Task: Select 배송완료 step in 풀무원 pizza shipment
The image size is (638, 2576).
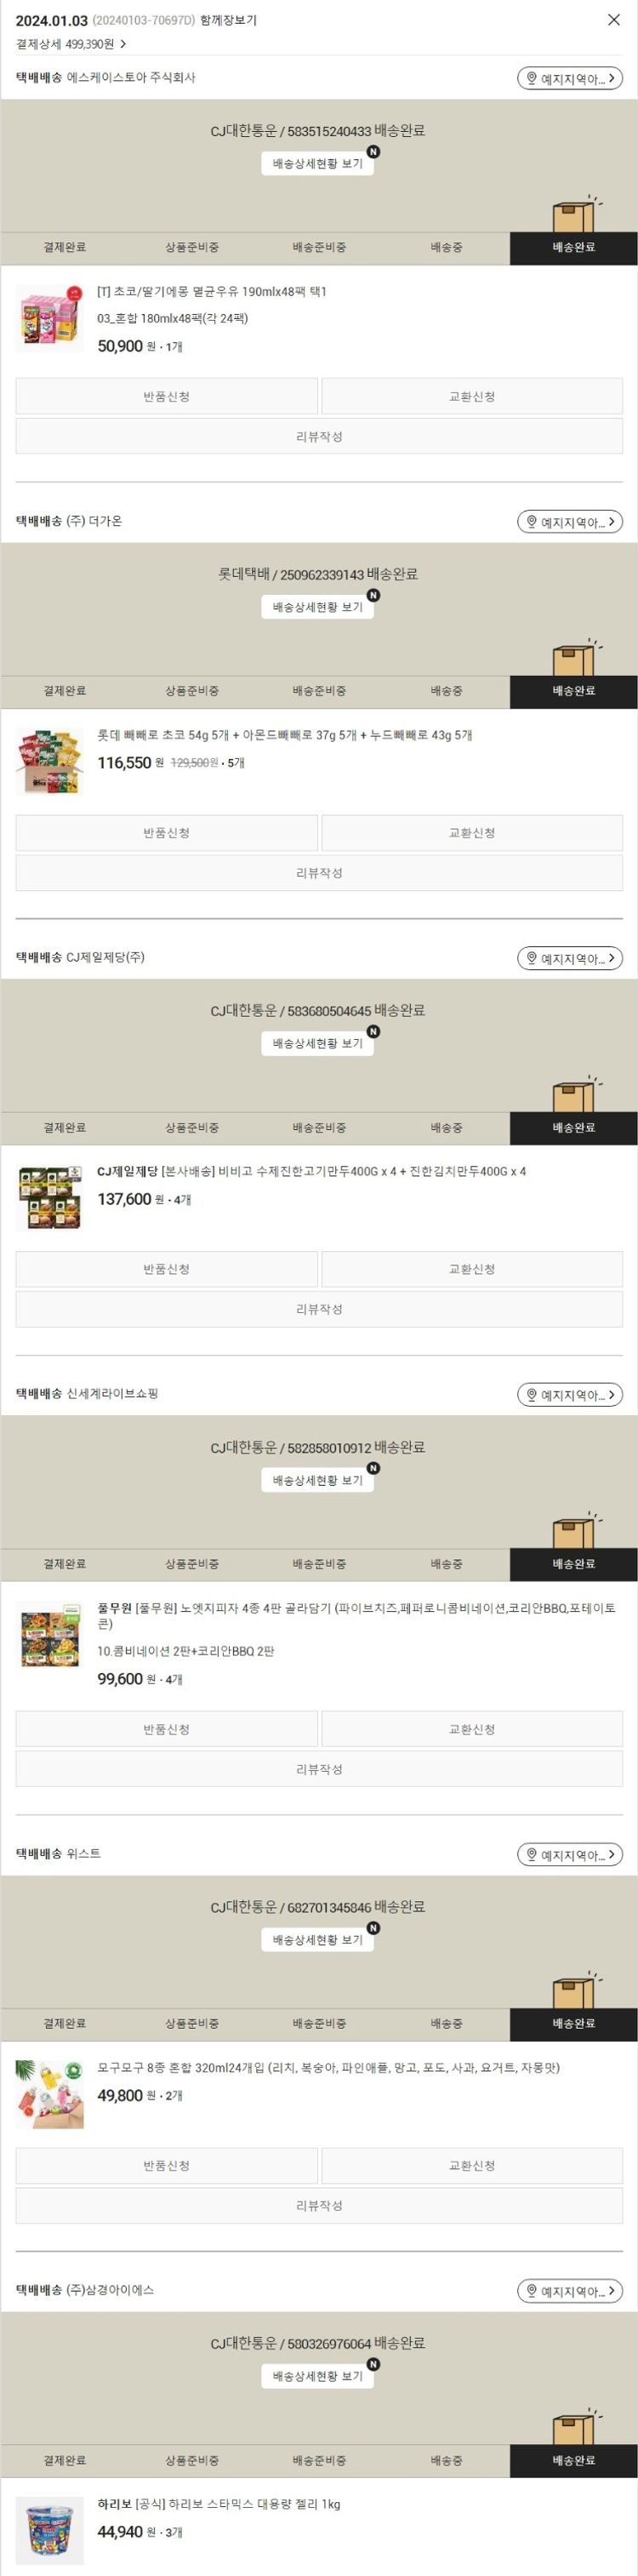Action: (574, 1564)
